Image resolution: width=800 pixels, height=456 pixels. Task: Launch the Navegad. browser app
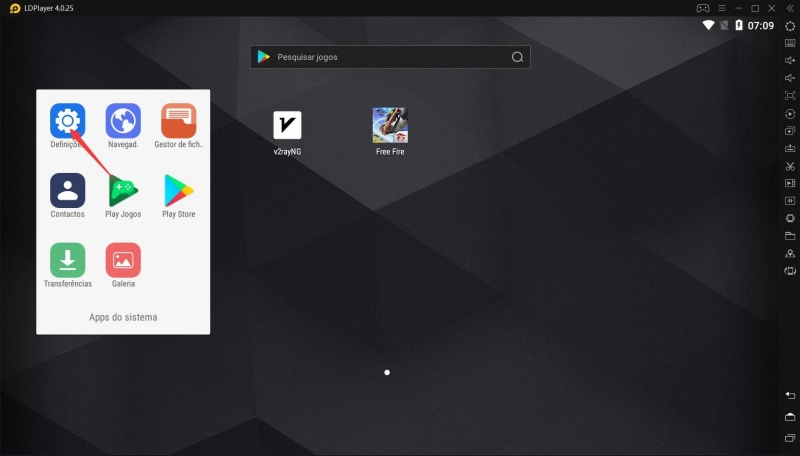point(123,121)
